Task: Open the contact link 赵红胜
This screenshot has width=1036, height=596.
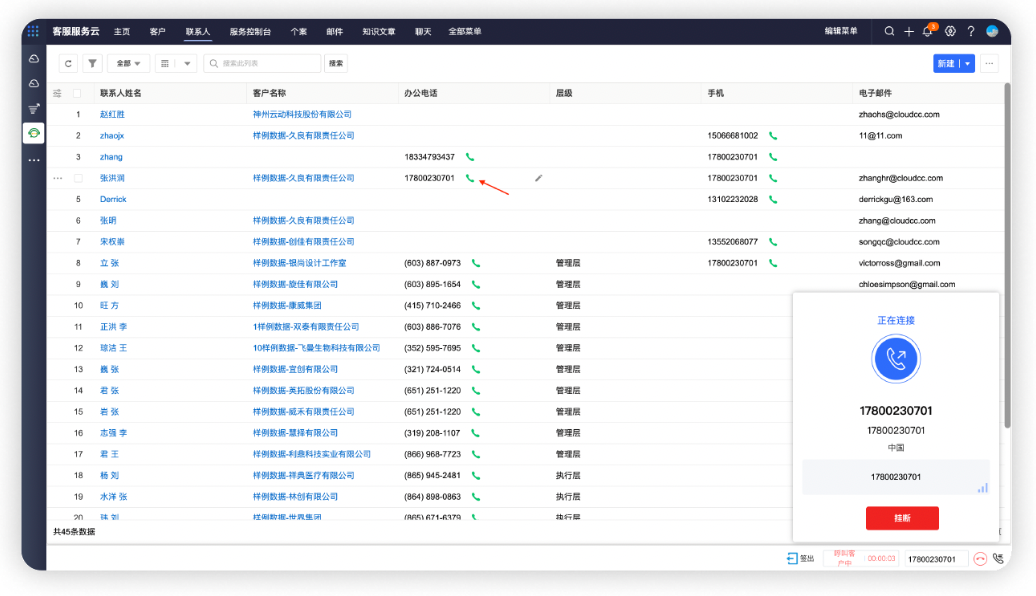Action: [112, 114]
